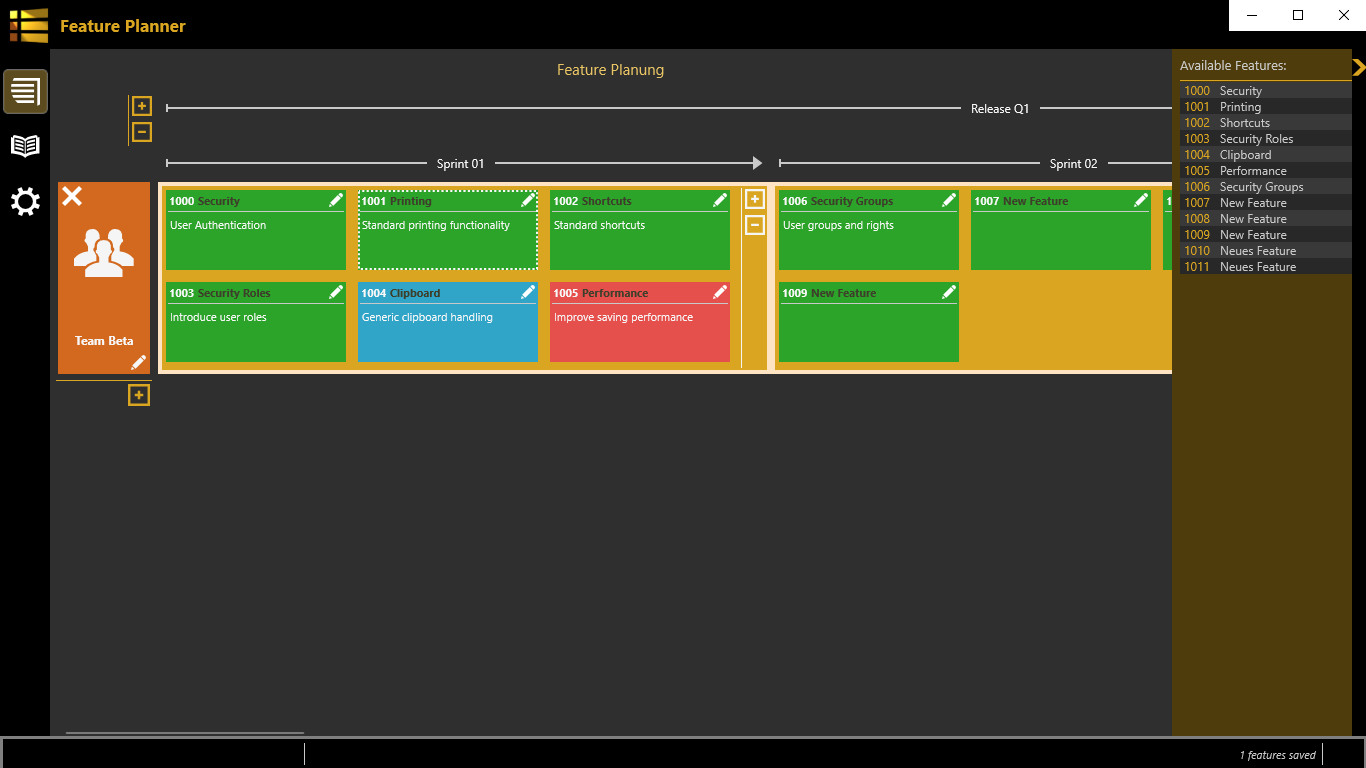Select 1007 New Feature in Available Features
The height and width of the screenshot is (768, 1366).
[x=1265, y=203]
